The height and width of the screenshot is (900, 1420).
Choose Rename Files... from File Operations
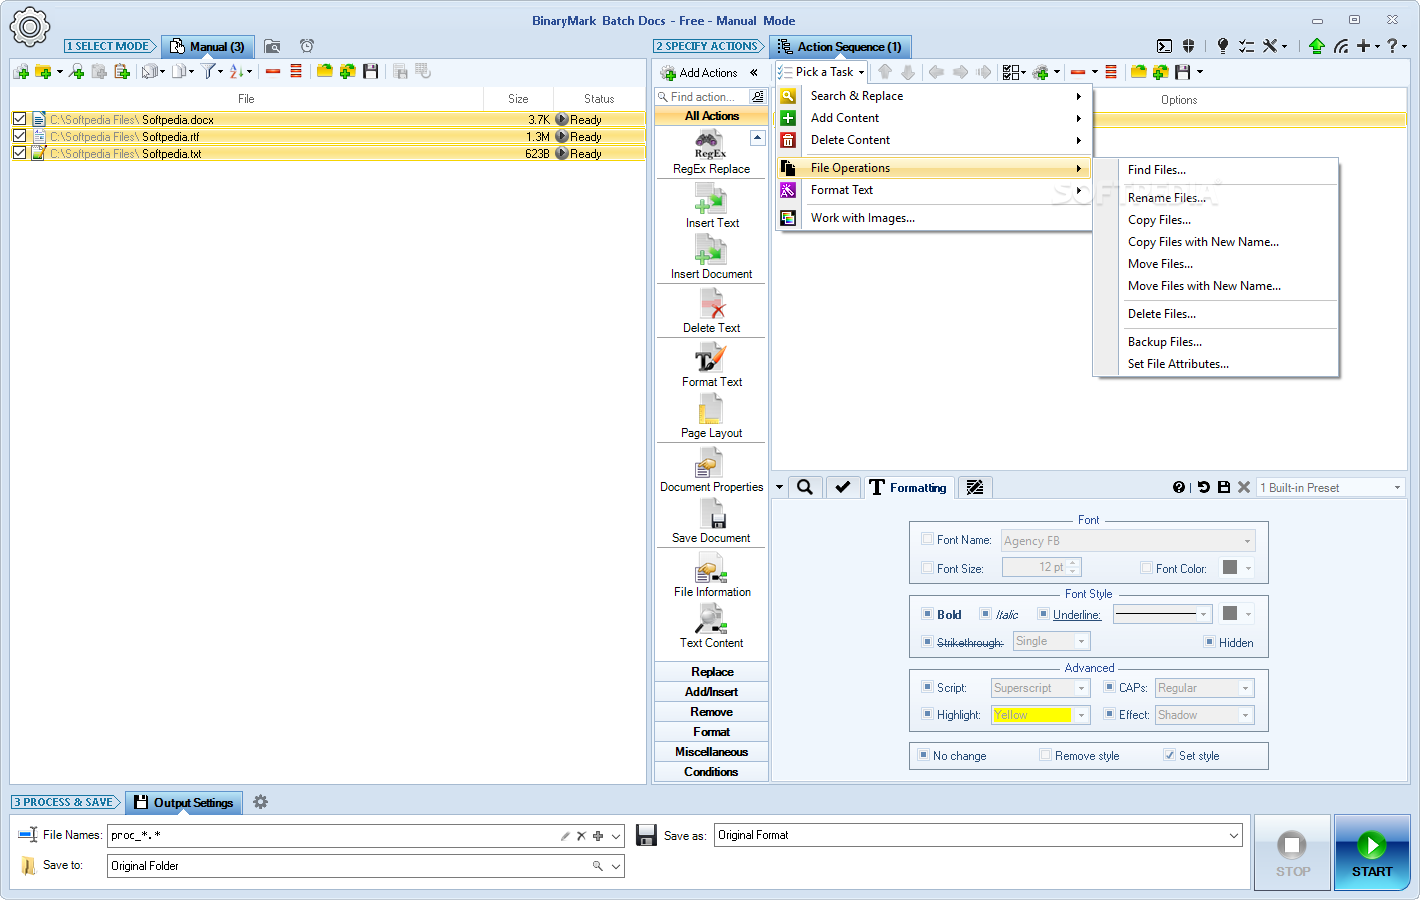(x=1216, y=198)
